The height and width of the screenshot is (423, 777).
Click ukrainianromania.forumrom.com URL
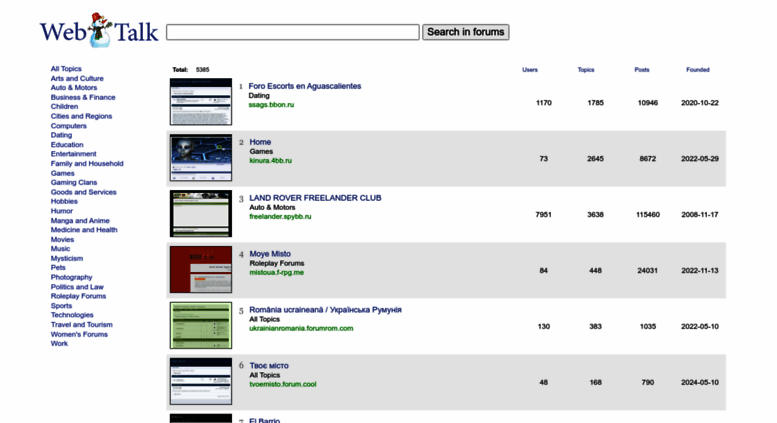[301, 329]
